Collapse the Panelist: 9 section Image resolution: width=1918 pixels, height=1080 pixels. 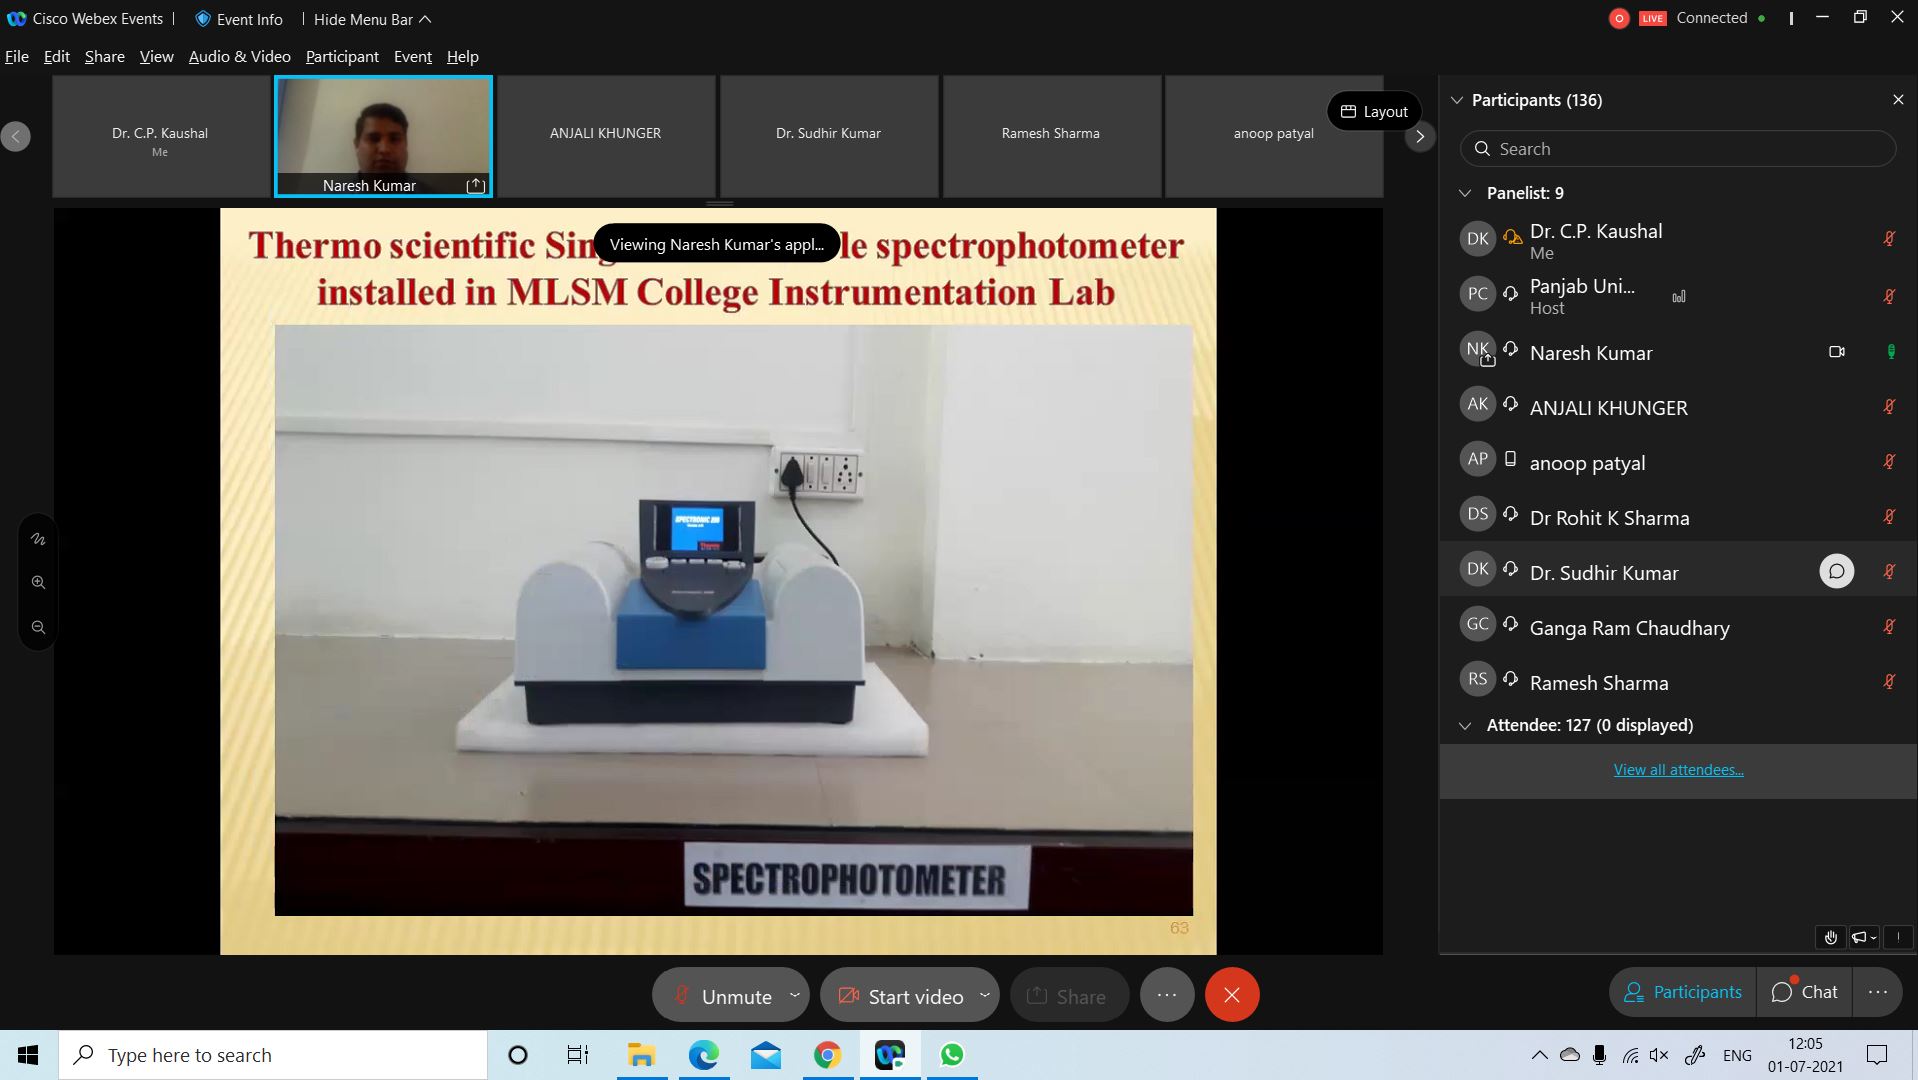tap(1465, 193)
